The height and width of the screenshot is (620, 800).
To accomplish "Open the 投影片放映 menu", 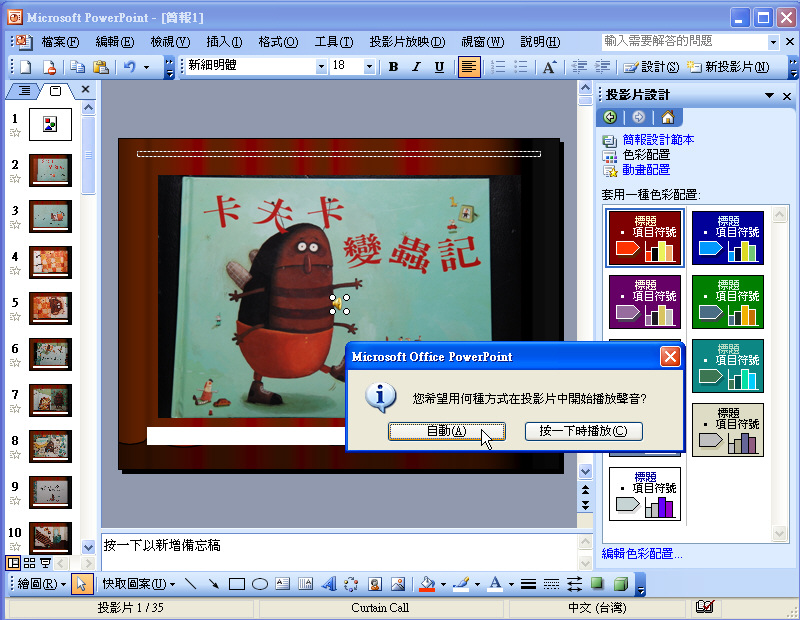I will point(407,42).
